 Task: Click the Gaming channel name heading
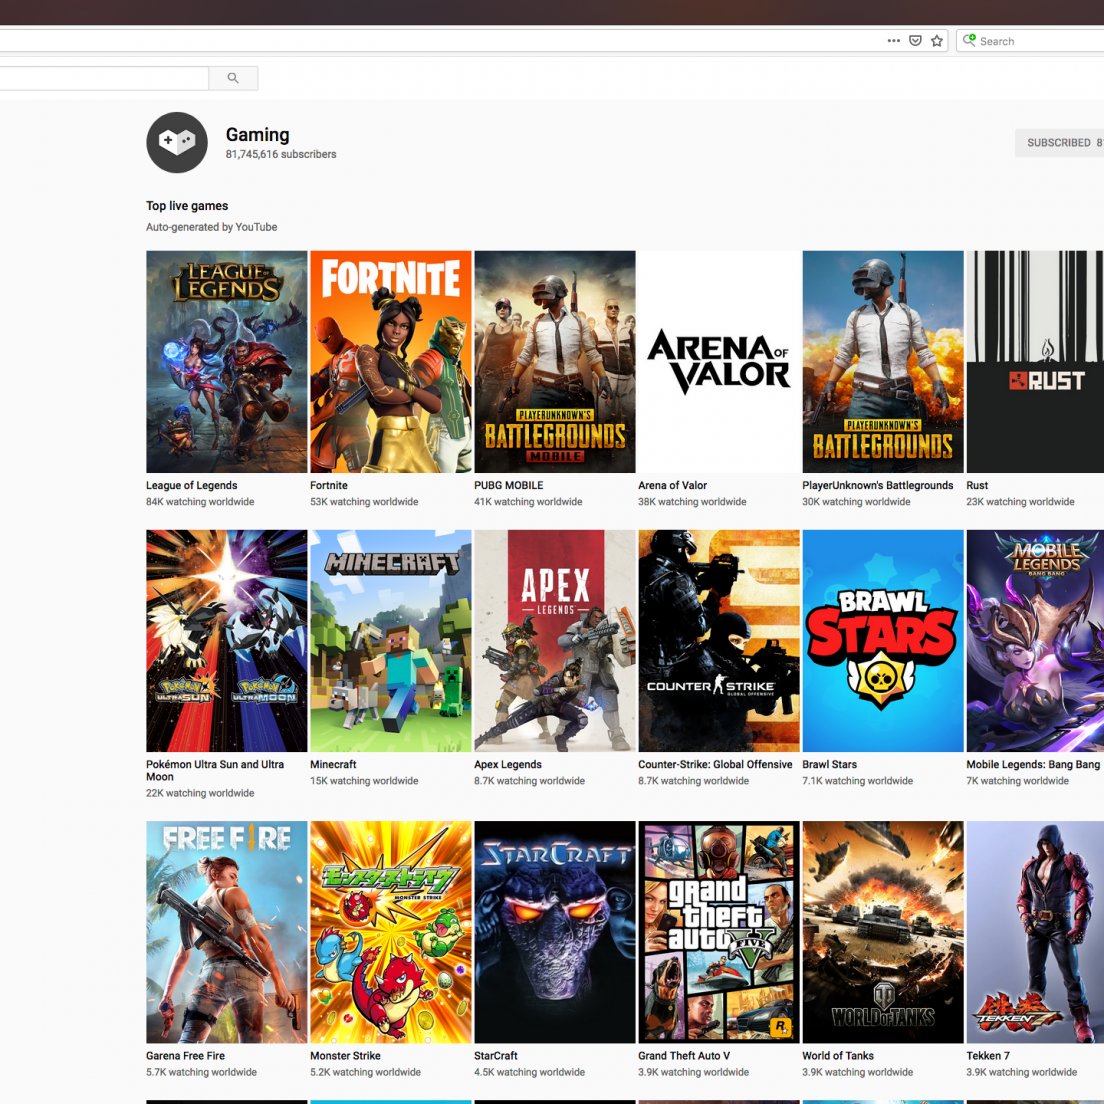click(x=258, y=135)
